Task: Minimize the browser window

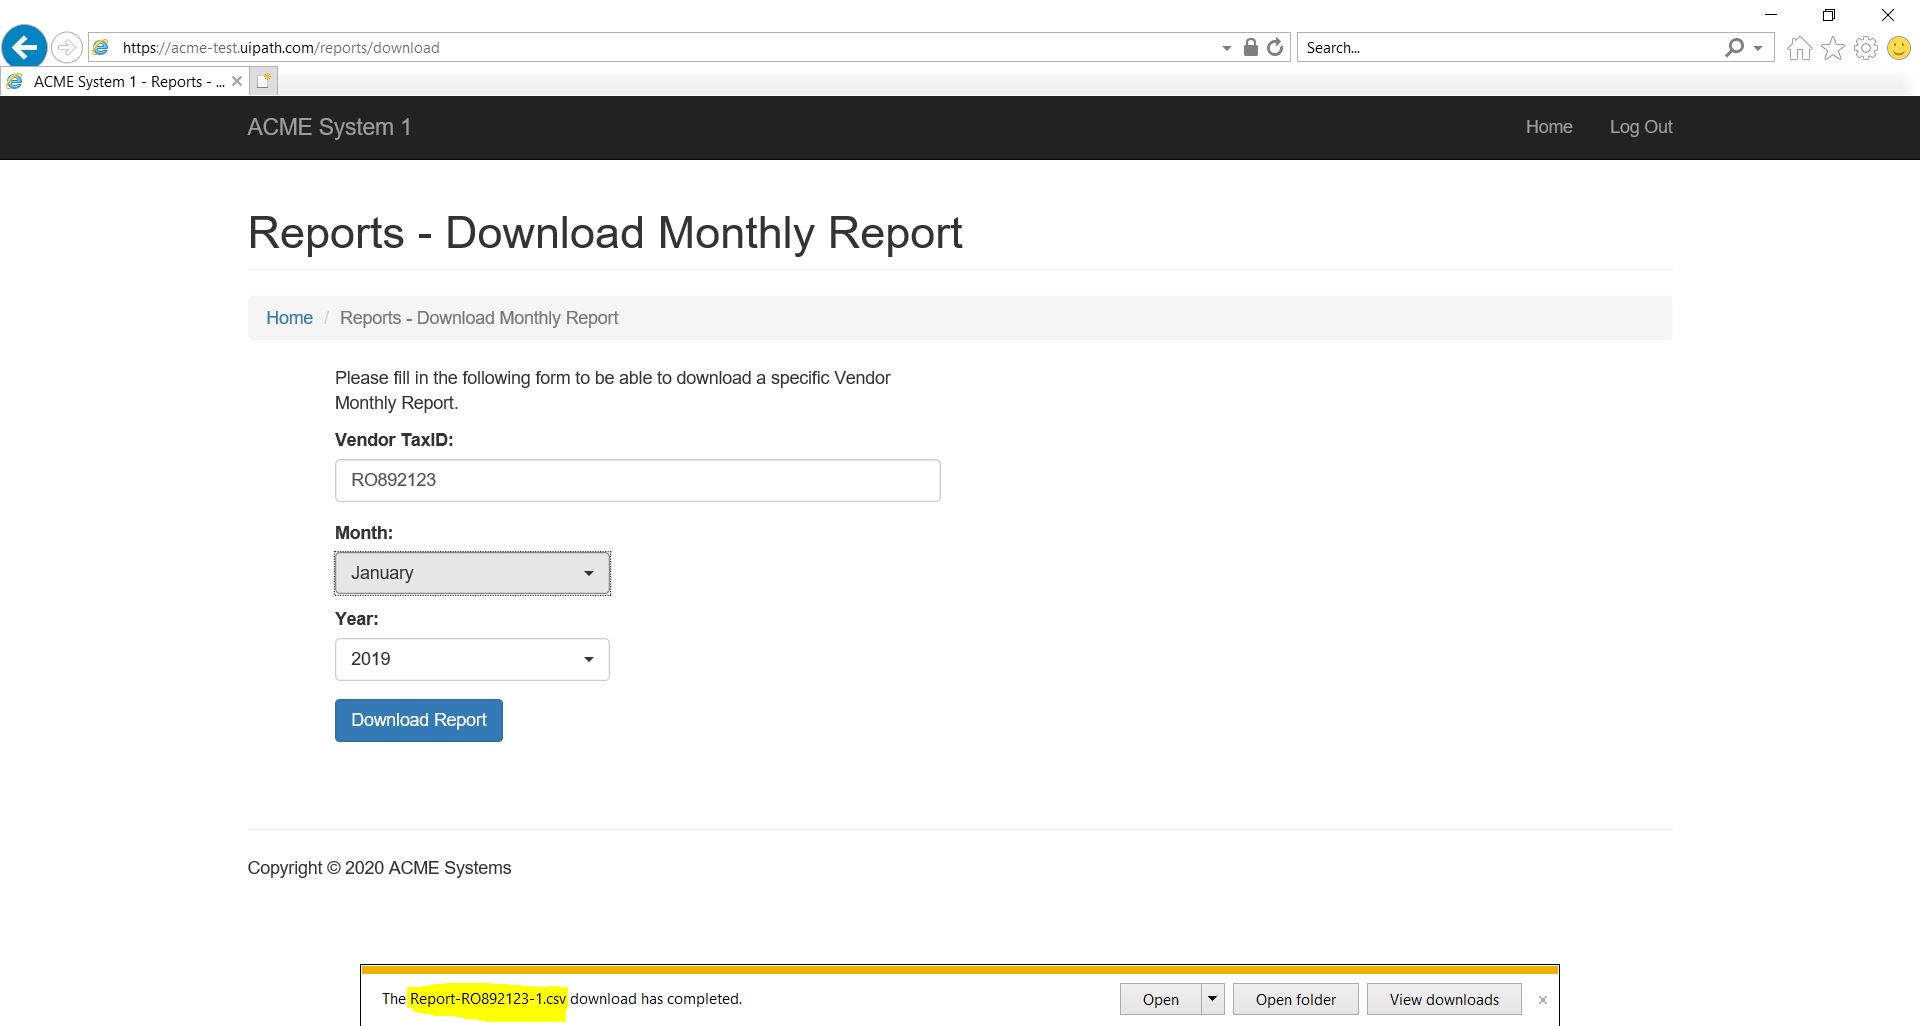Action: (1771, 15)
